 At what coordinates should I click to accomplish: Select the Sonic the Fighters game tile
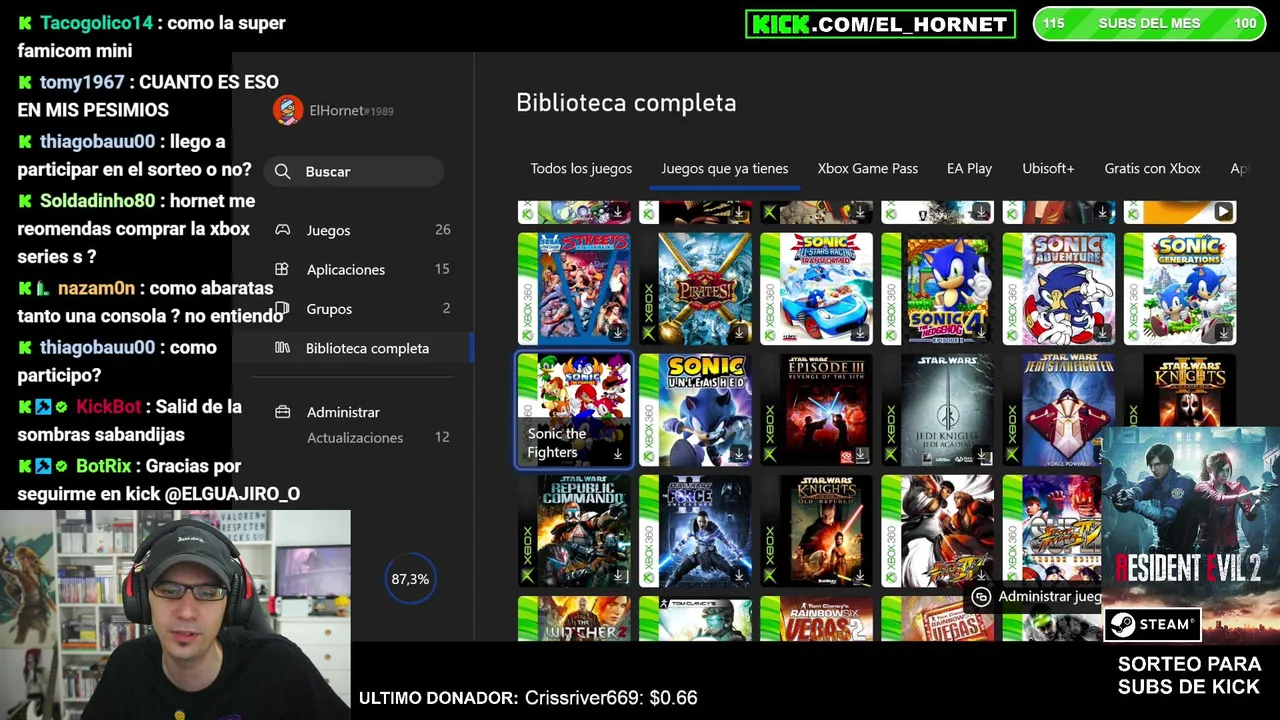coord(574,410)
